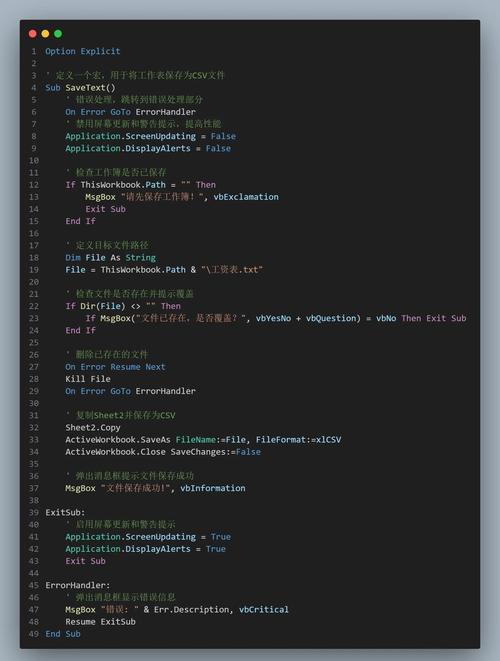Click the Kill File statement

[88, 379]
